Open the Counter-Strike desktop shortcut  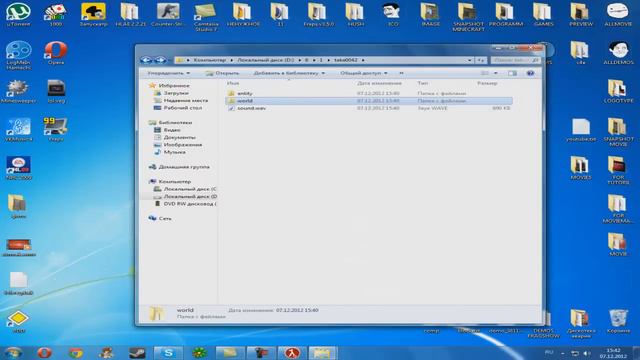(x=168, y=14)
